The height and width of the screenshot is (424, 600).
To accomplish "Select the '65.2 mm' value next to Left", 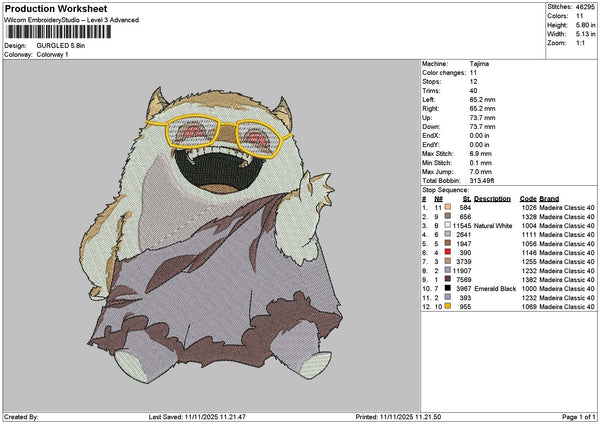I will tap(482, 100).
